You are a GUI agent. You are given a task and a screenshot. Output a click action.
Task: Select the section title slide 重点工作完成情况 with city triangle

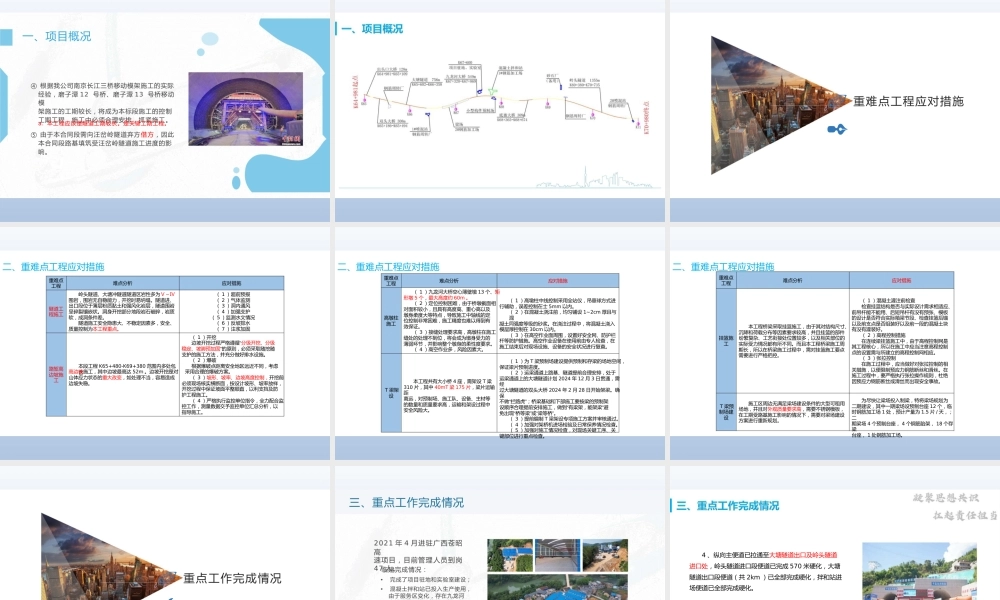[165, 533]
